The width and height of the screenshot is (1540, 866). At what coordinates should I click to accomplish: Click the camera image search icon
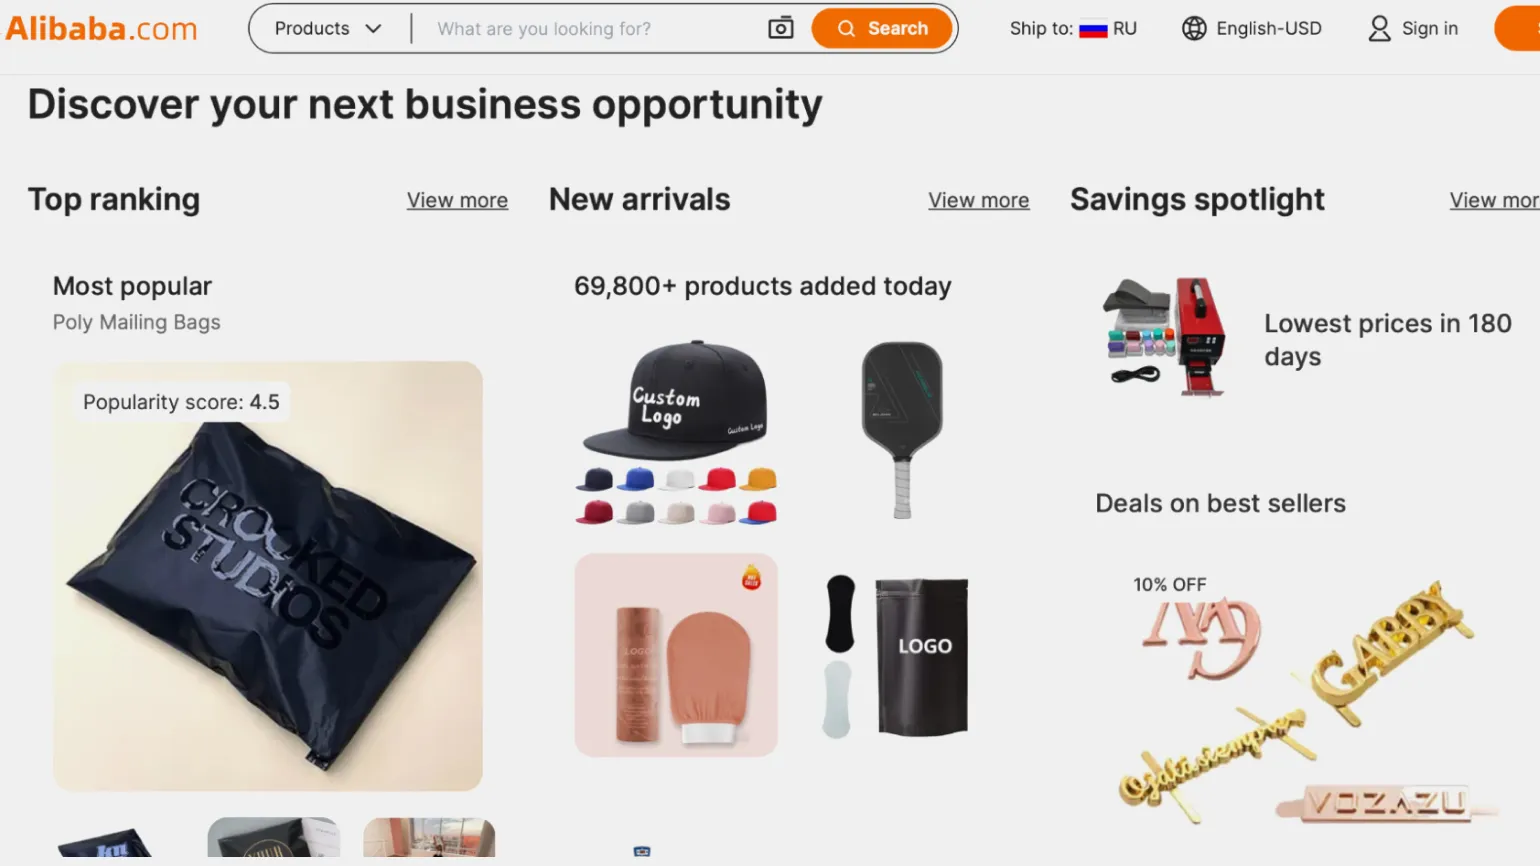tap(780, 28)
